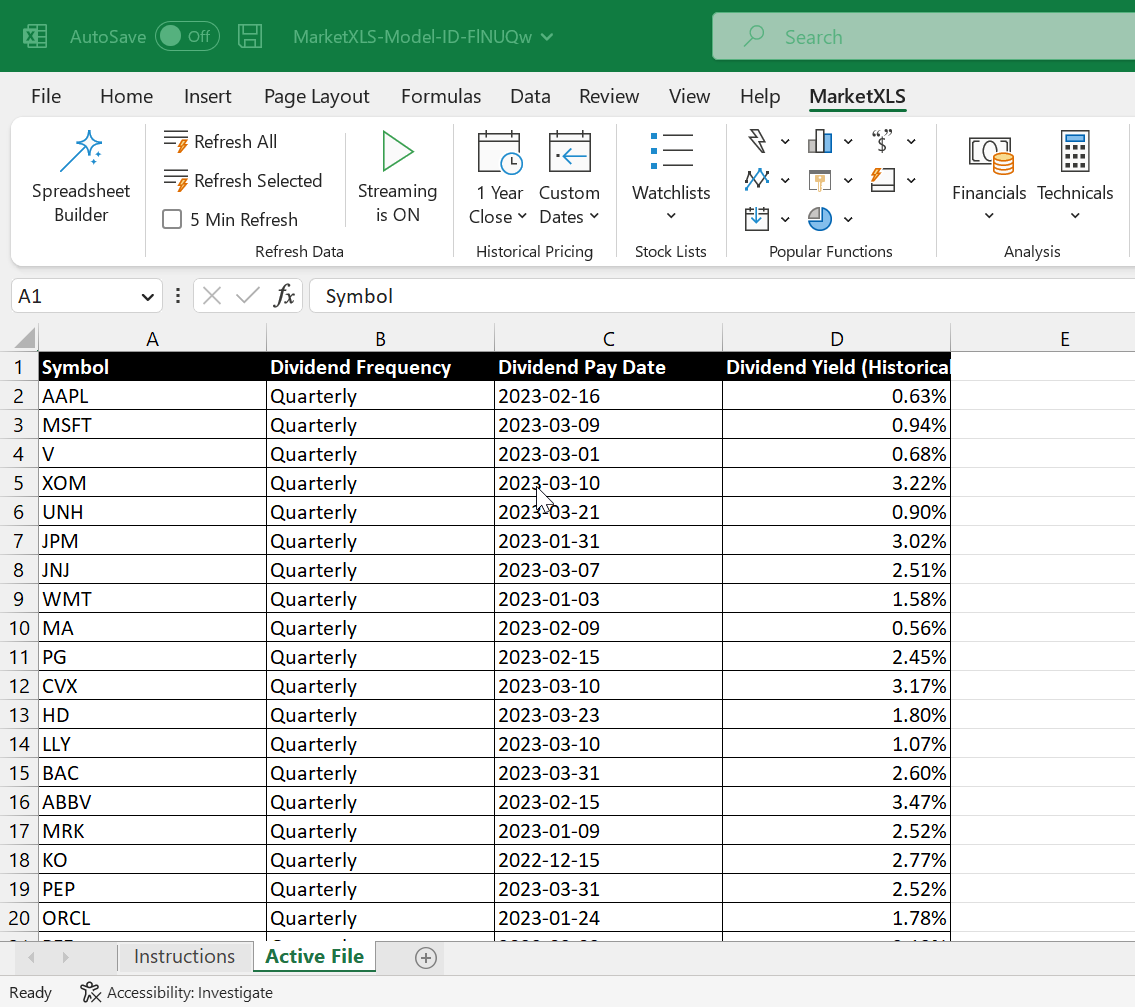Click the Select All corner triangle
The width and height of the screenshot is (1135, 1007).
25,338
